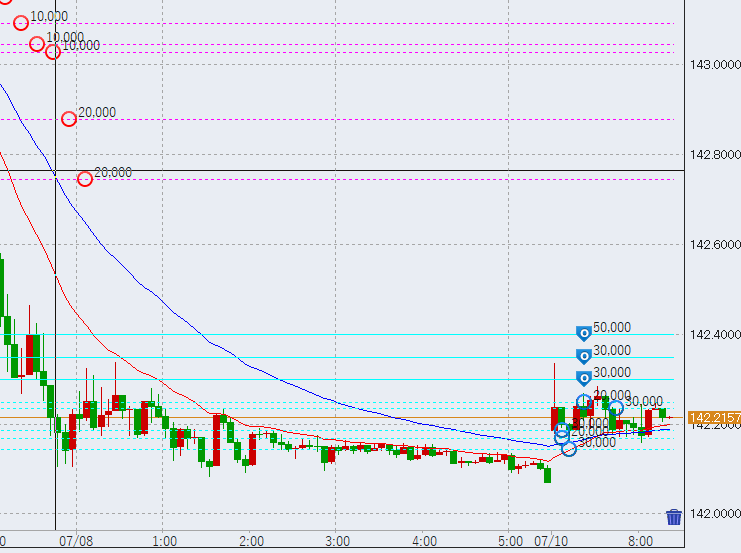The width and height of the screenshot is (741, 553).
Task: Click the orange current price label 142.2157
Action: pyautogui.click(x=714, y=417)
